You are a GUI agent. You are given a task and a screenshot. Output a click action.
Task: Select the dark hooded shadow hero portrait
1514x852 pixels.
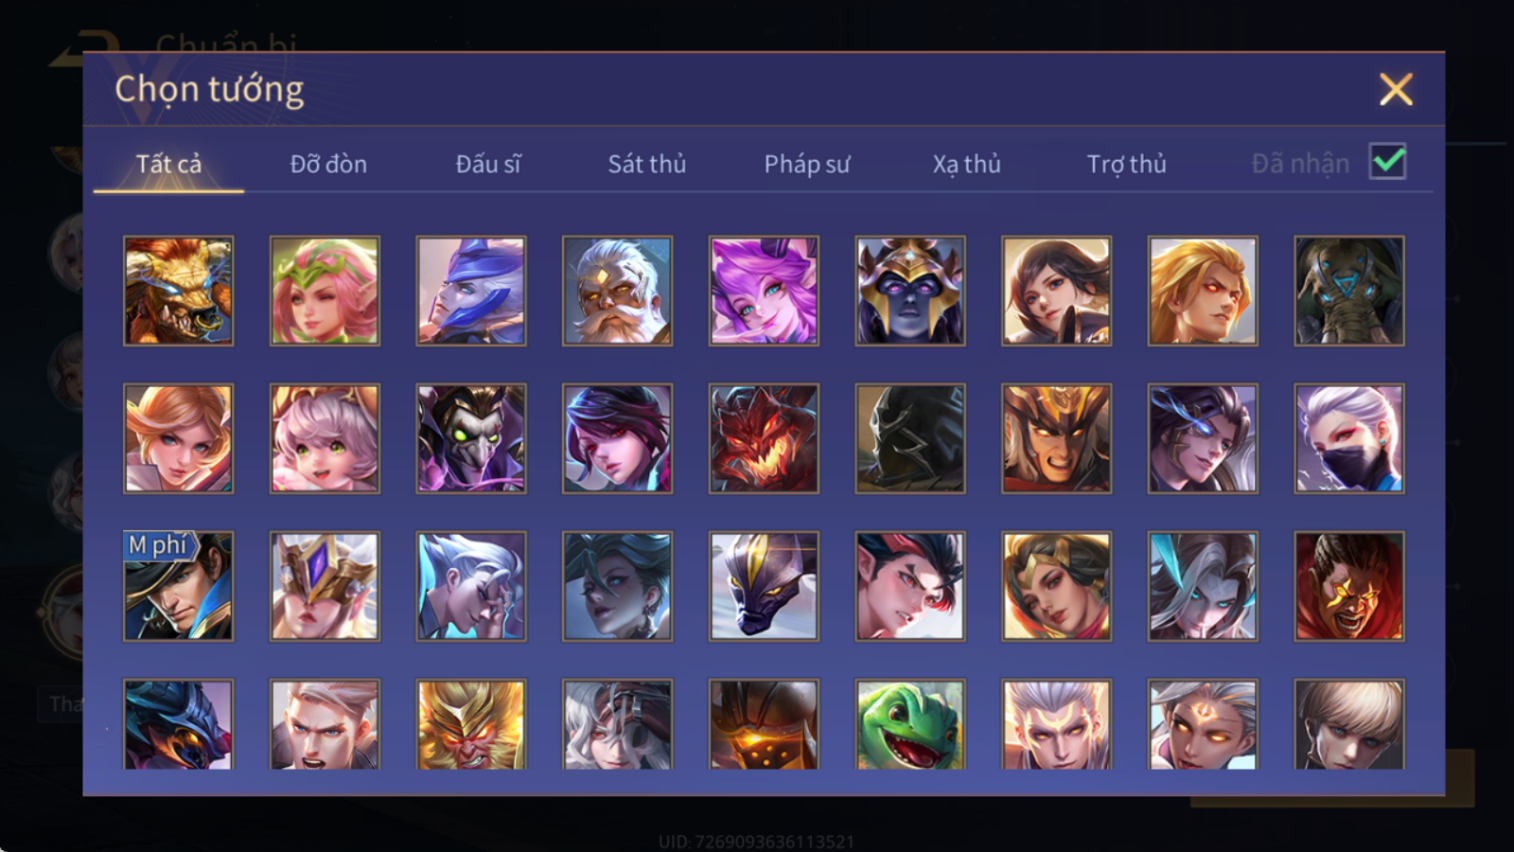[x=910, y=438]
